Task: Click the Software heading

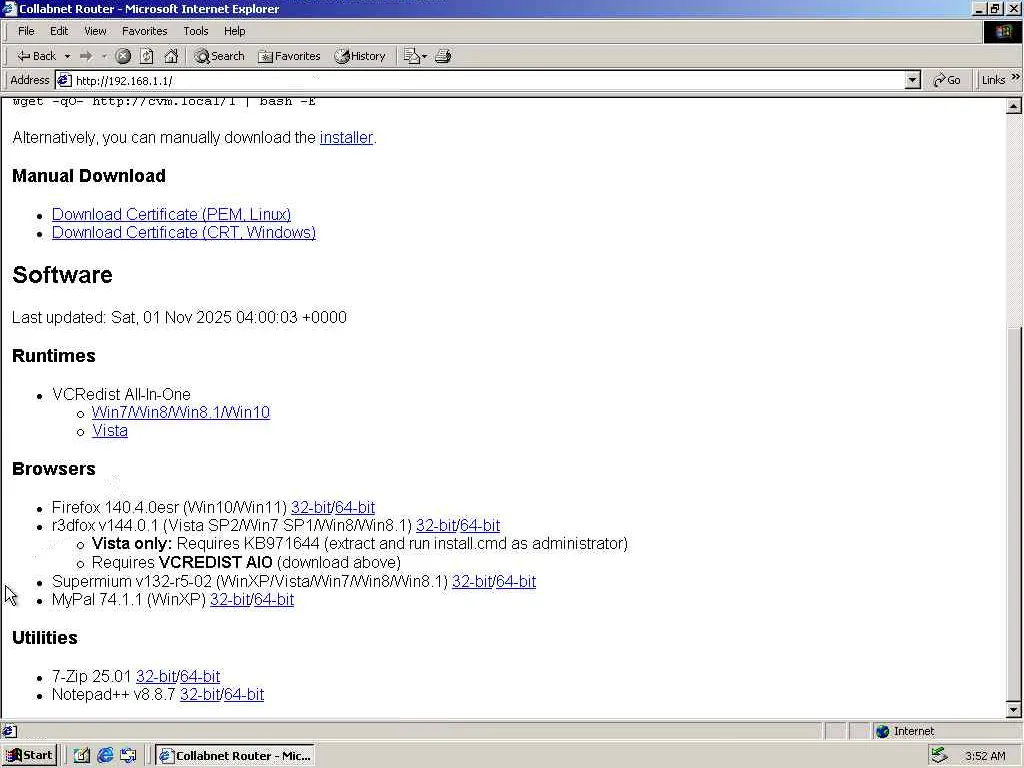Action: pos(62,275)
